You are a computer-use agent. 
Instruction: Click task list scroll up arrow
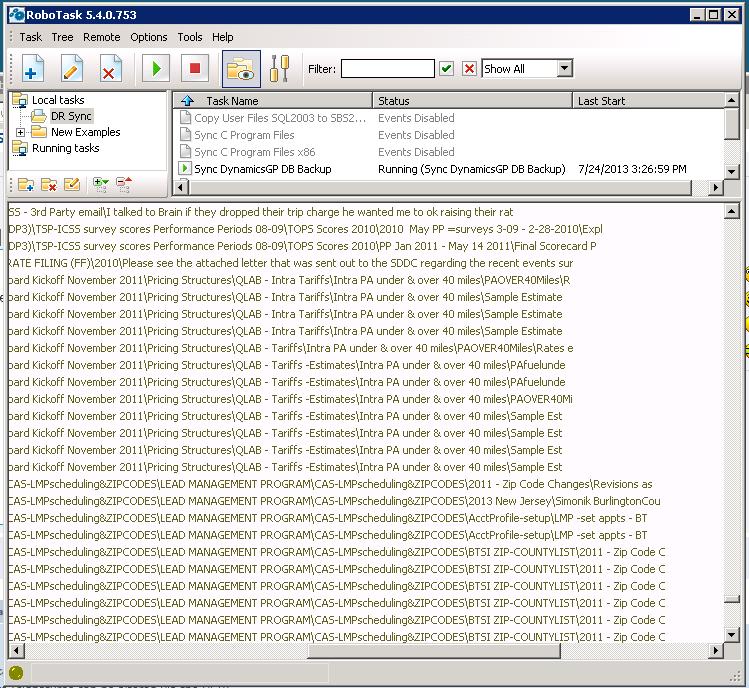tap(731, 100)
